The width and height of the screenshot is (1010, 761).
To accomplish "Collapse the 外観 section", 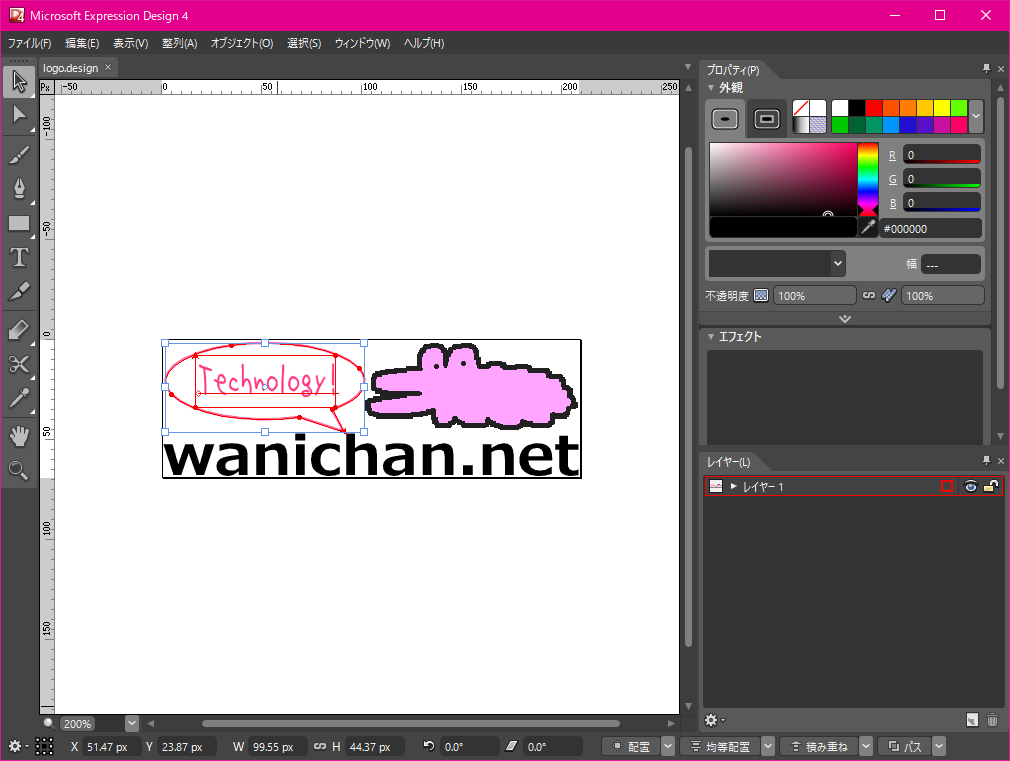I will pos(711,88).
